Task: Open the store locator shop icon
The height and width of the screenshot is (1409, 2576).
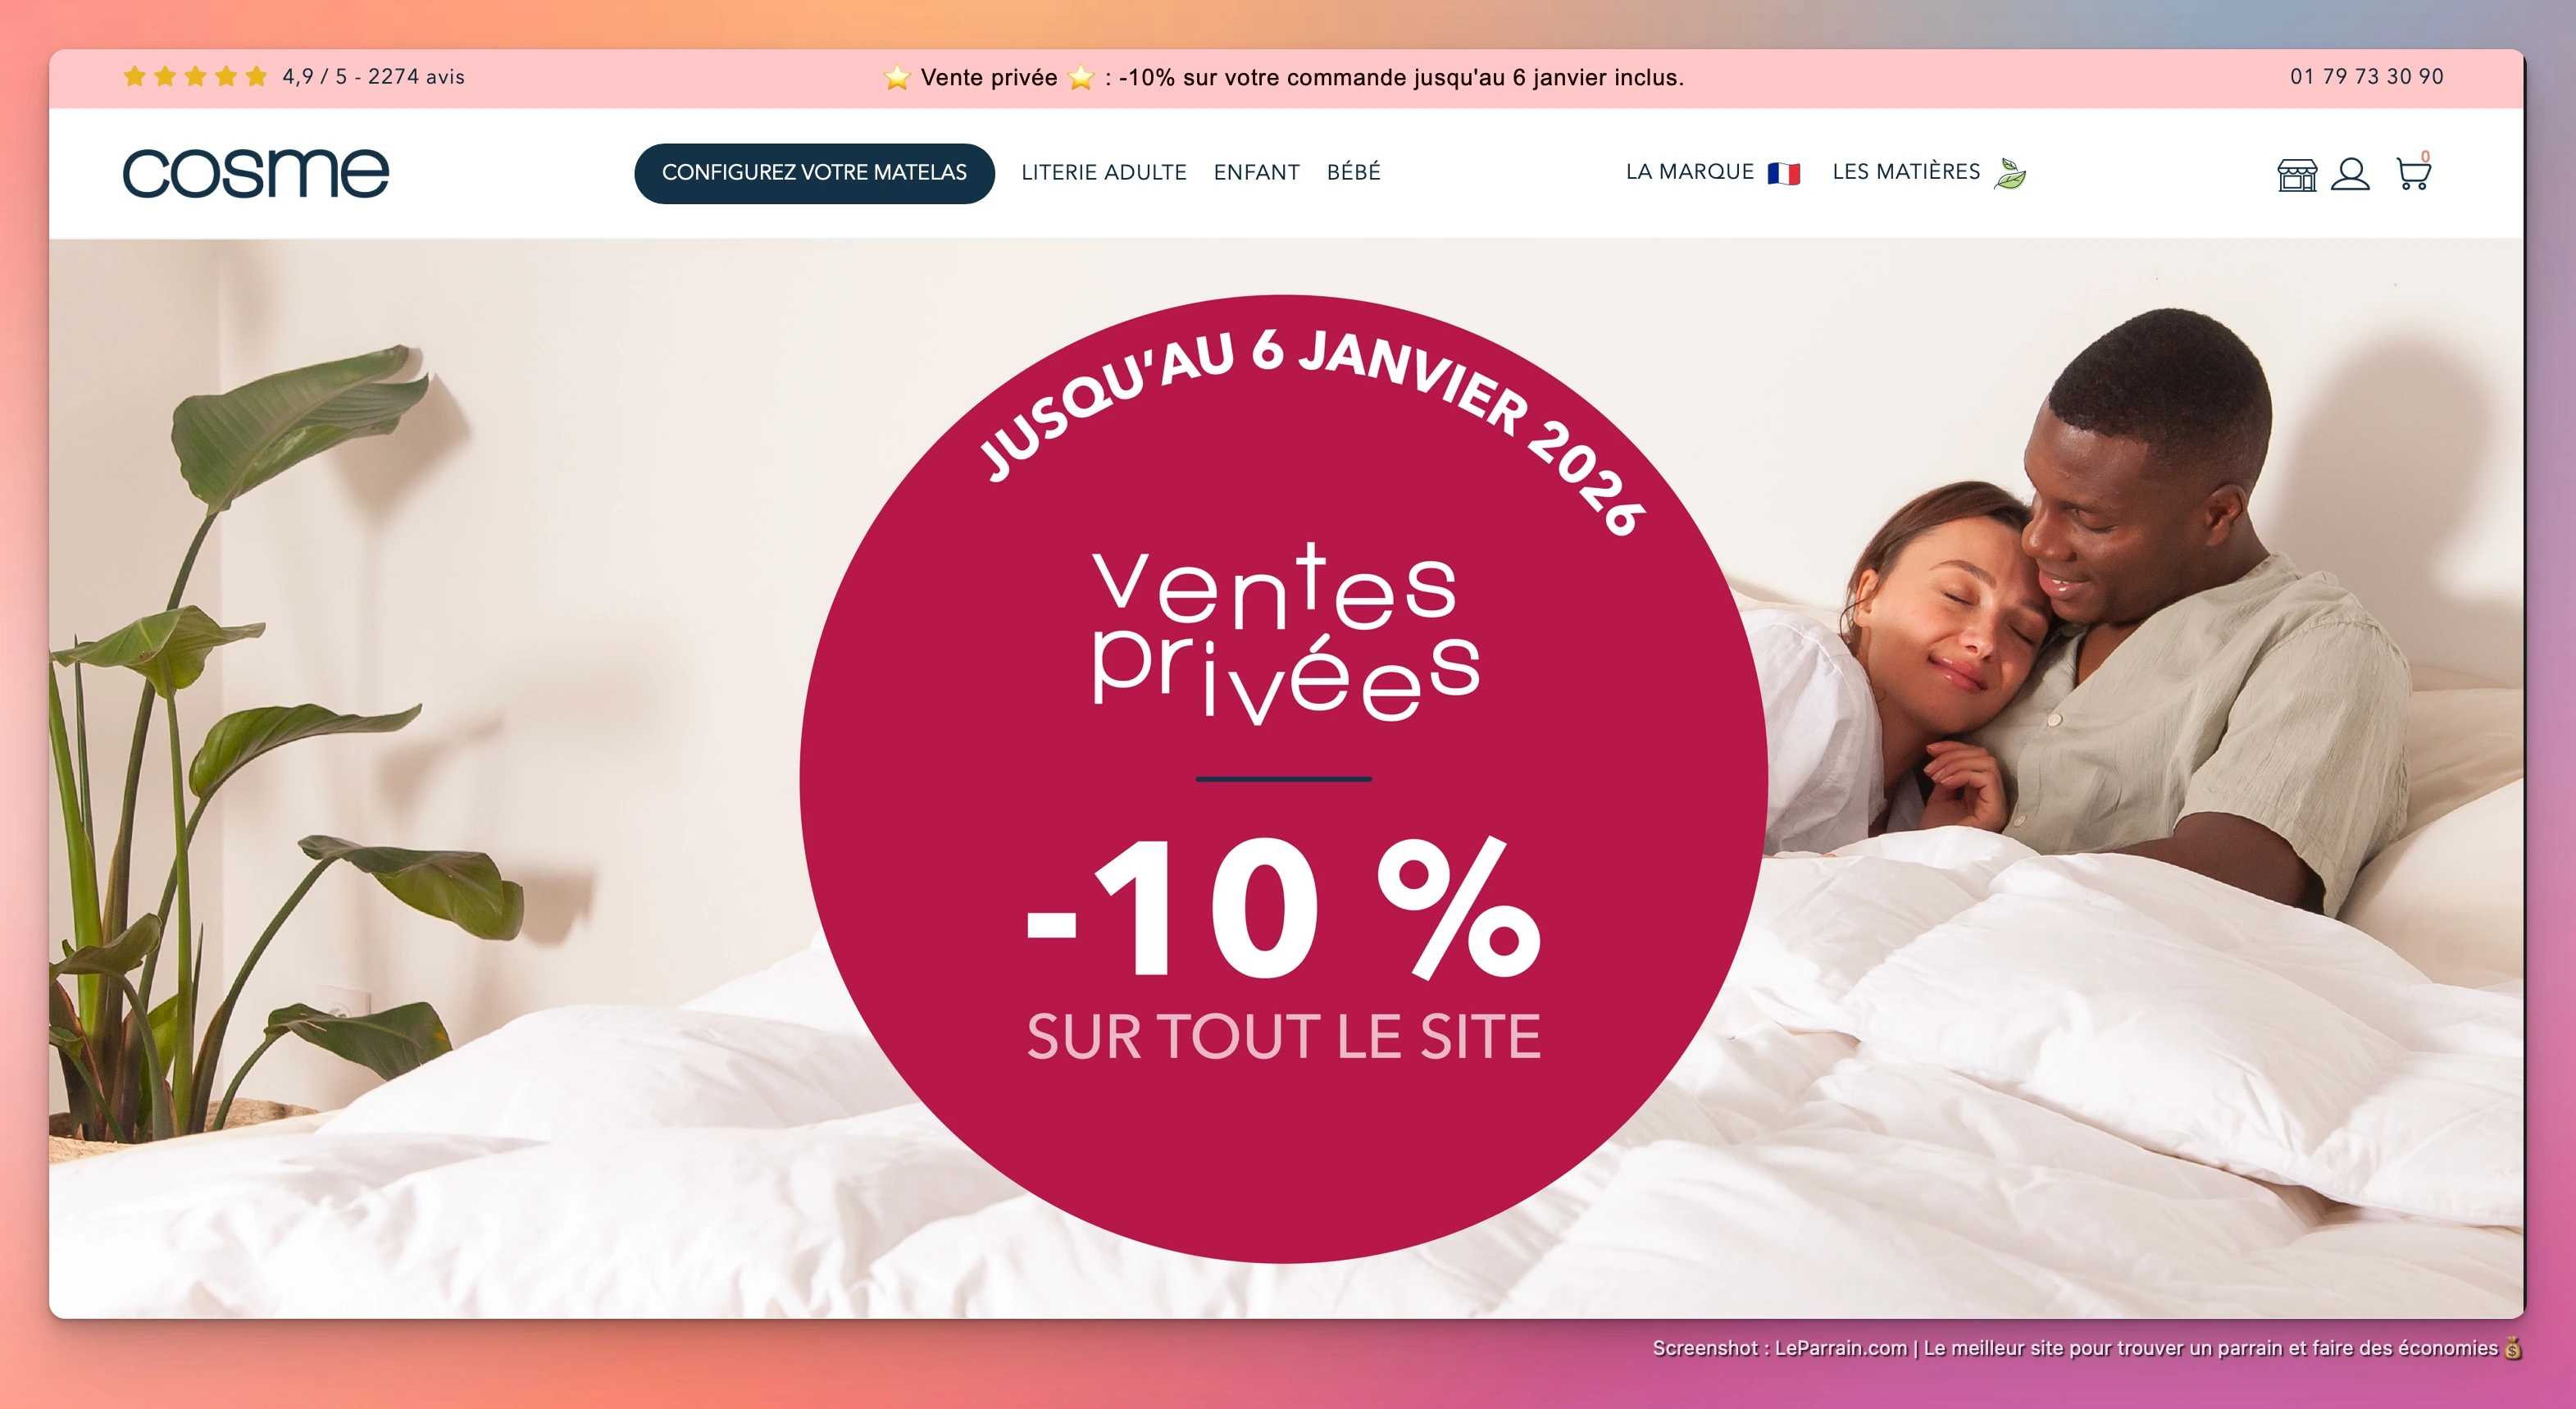Action: click(x=2297, y=174)
